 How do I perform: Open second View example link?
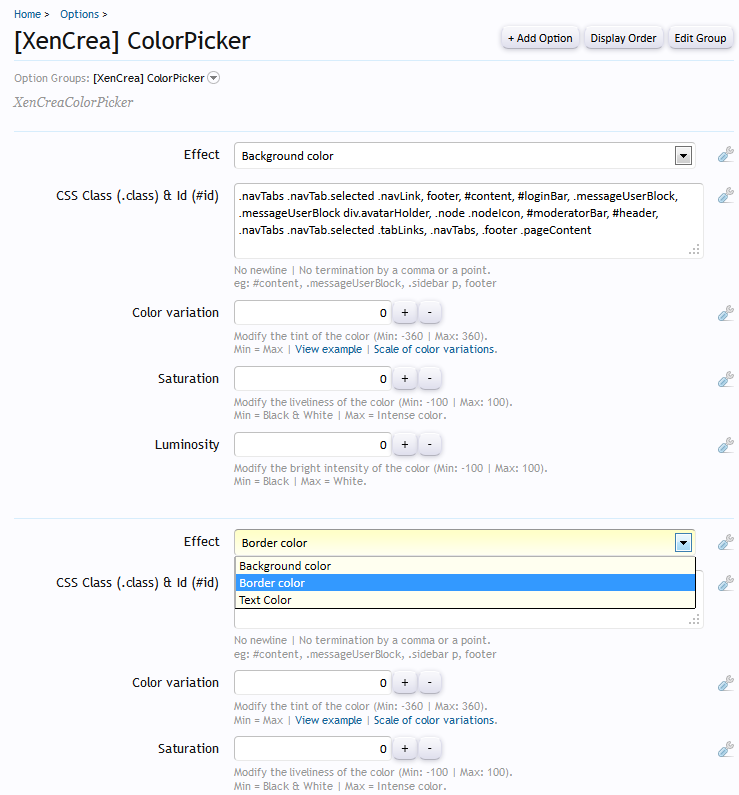click(328, 720)
